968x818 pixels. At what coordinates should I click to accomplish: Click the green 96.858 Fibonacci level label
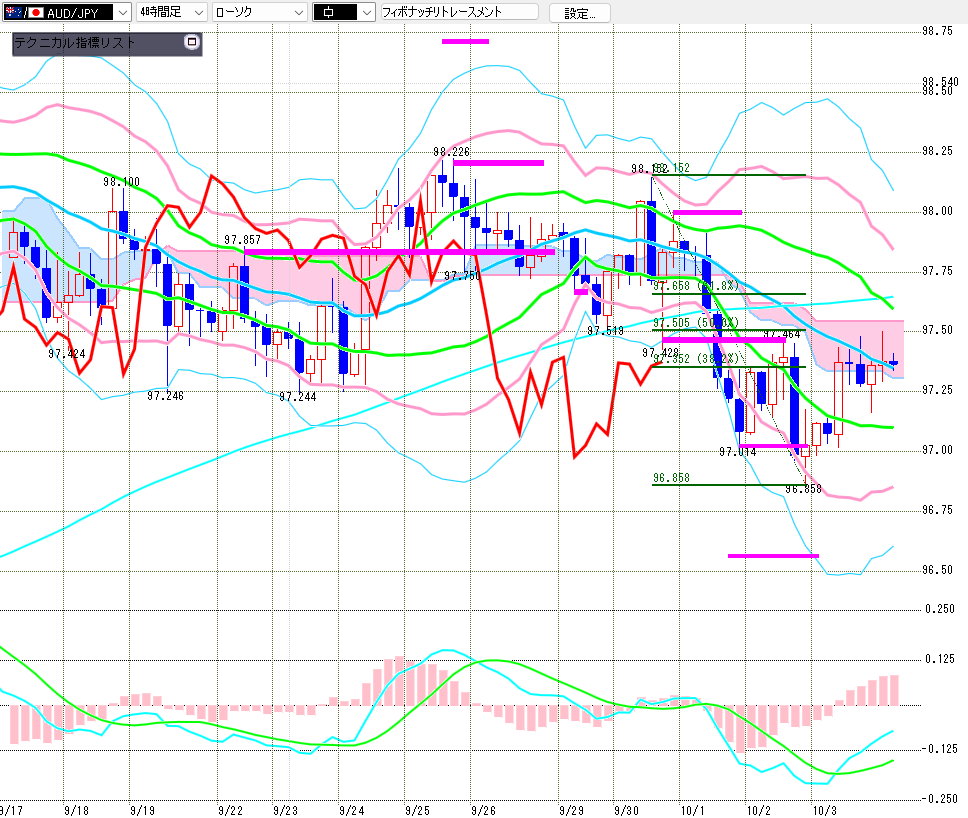click(671, 478)
